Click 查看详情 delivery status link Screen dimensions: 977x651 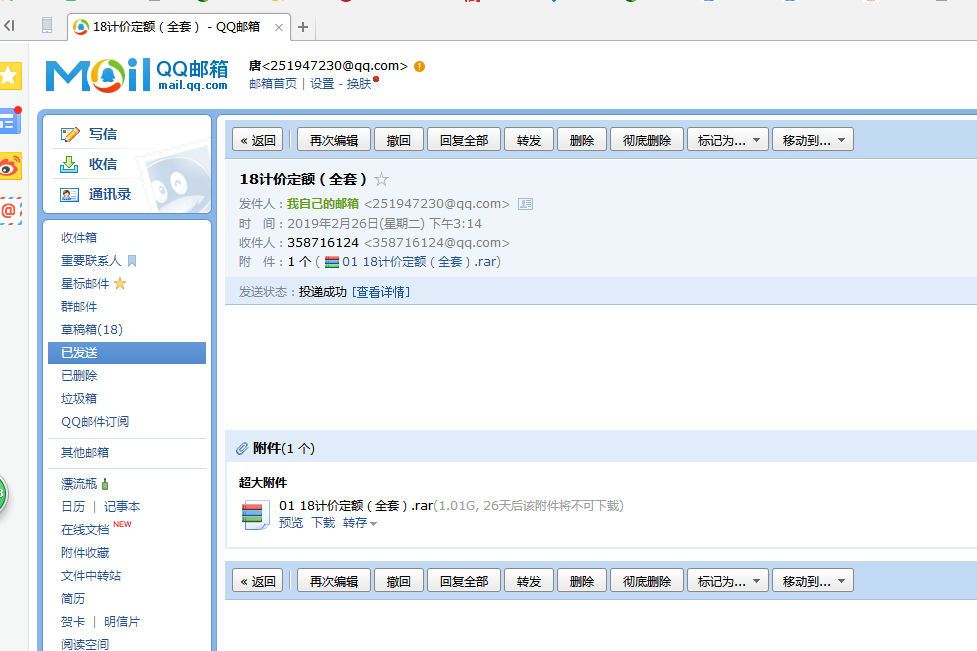tap(381, 292)
